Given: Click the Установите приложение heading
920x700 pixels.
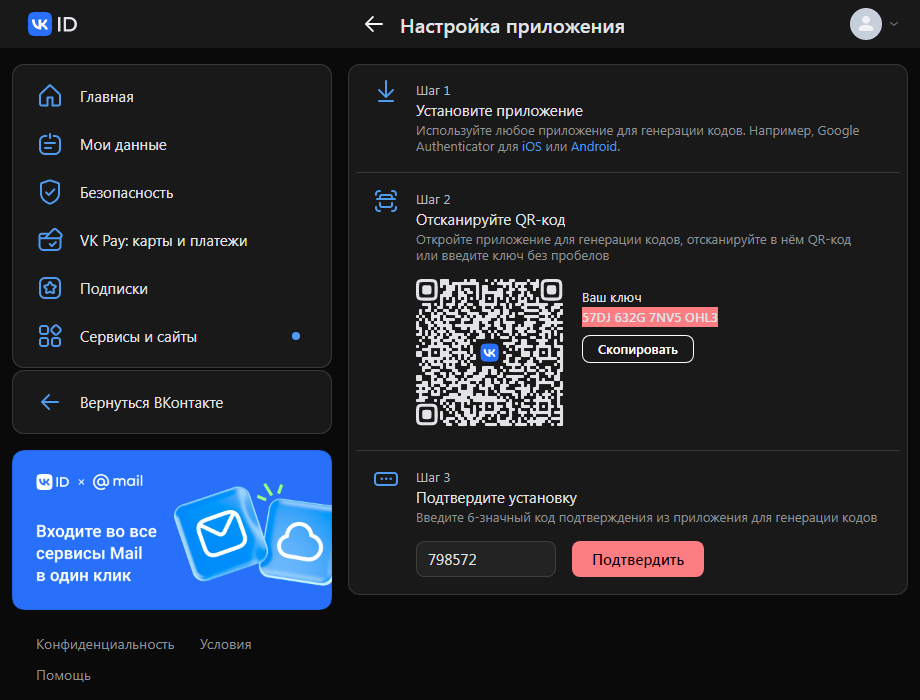Looking at the screenshot, I should (x=499, y=111).
